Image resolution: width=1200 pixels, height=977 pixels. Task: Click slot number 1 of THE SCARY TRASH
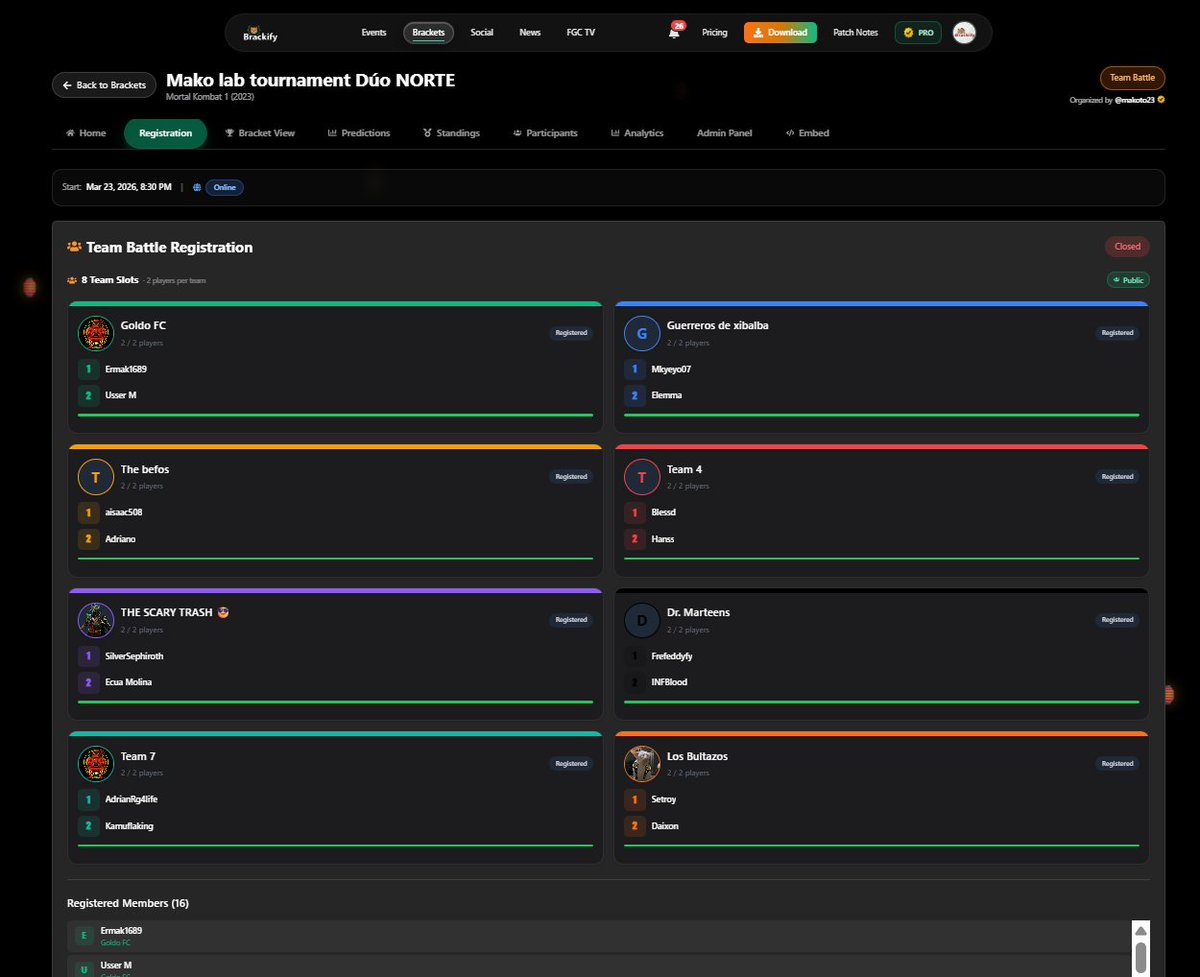pos(88,656)
